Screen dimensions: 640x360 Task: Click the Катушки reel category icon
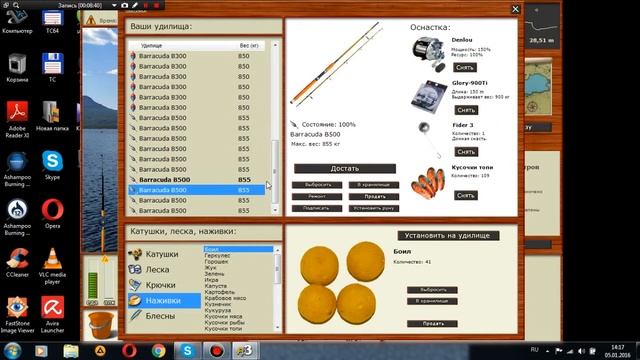tap(135, 254)
